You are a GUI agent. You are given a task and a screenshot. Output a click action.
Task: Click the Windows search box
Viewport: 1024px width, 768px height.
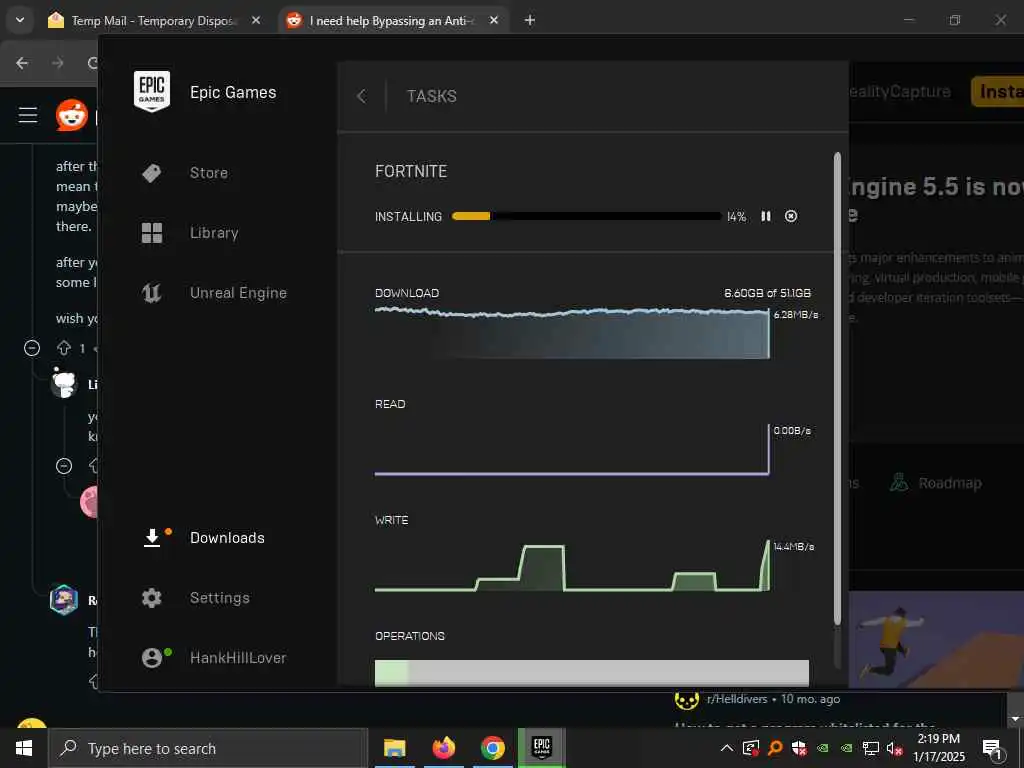click(x=208, y=748)
